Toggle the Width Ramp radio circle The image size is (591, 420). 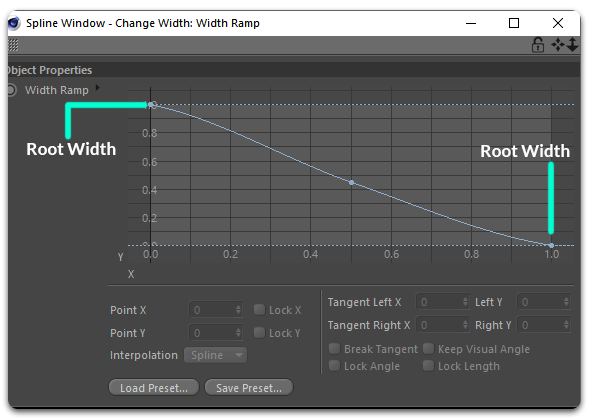11,90
